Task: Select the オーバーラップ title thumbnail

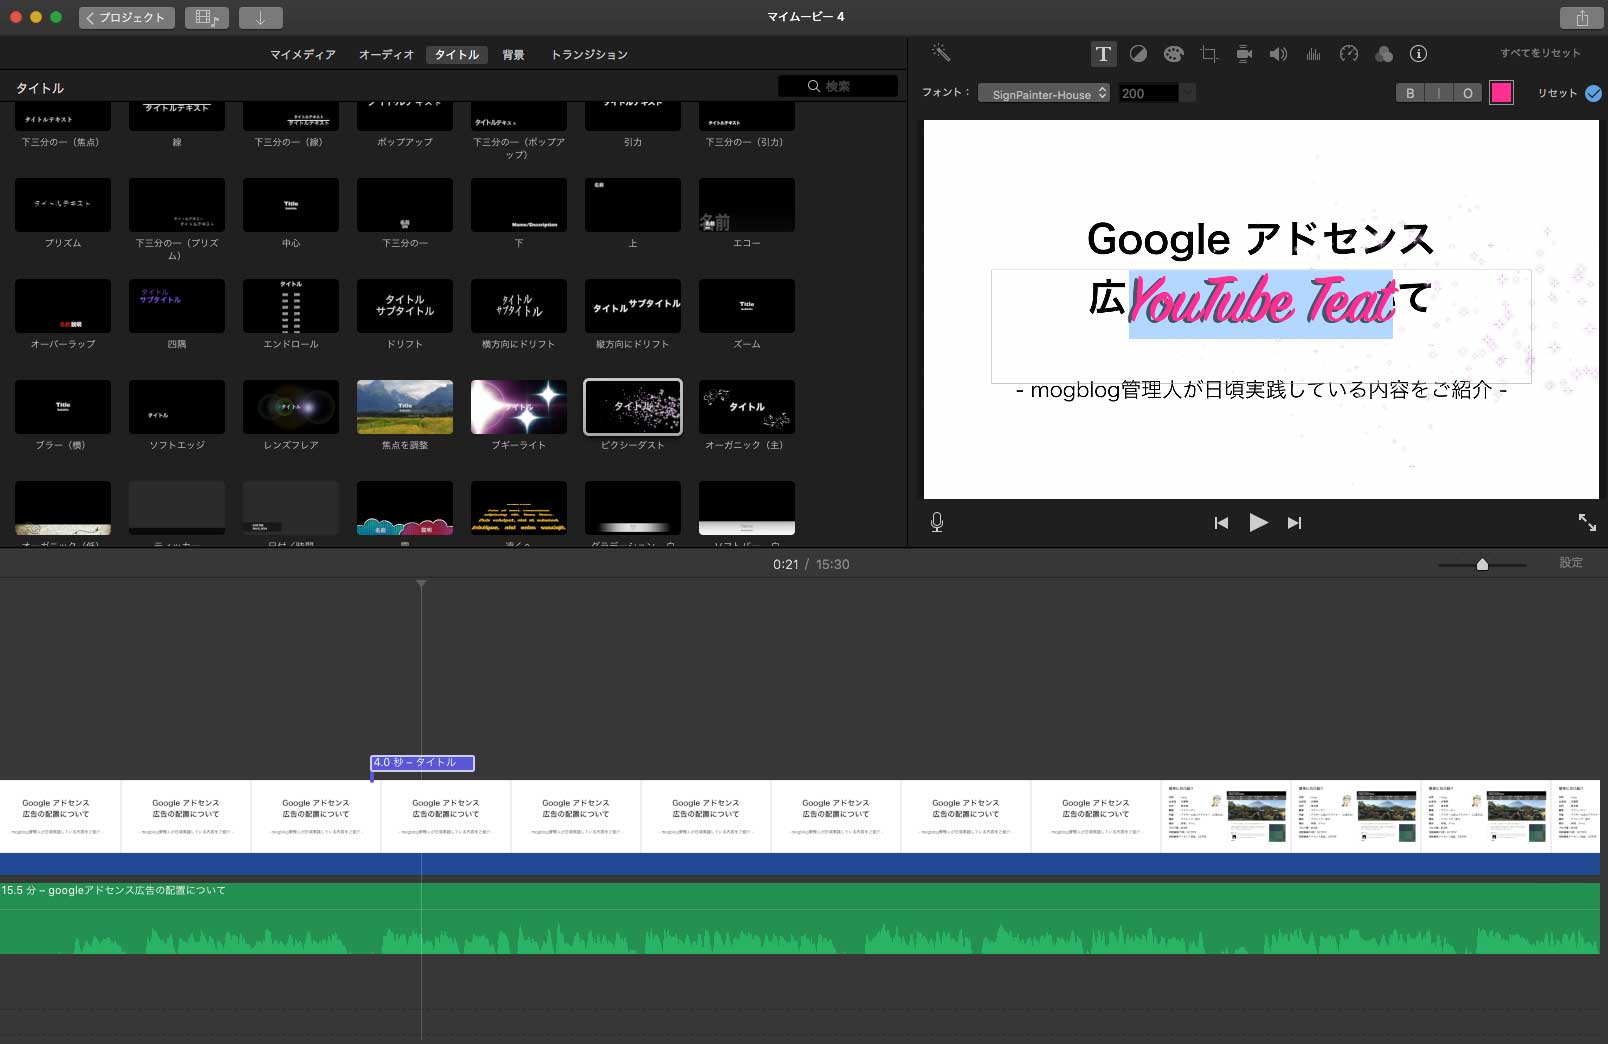Action: 63,306
